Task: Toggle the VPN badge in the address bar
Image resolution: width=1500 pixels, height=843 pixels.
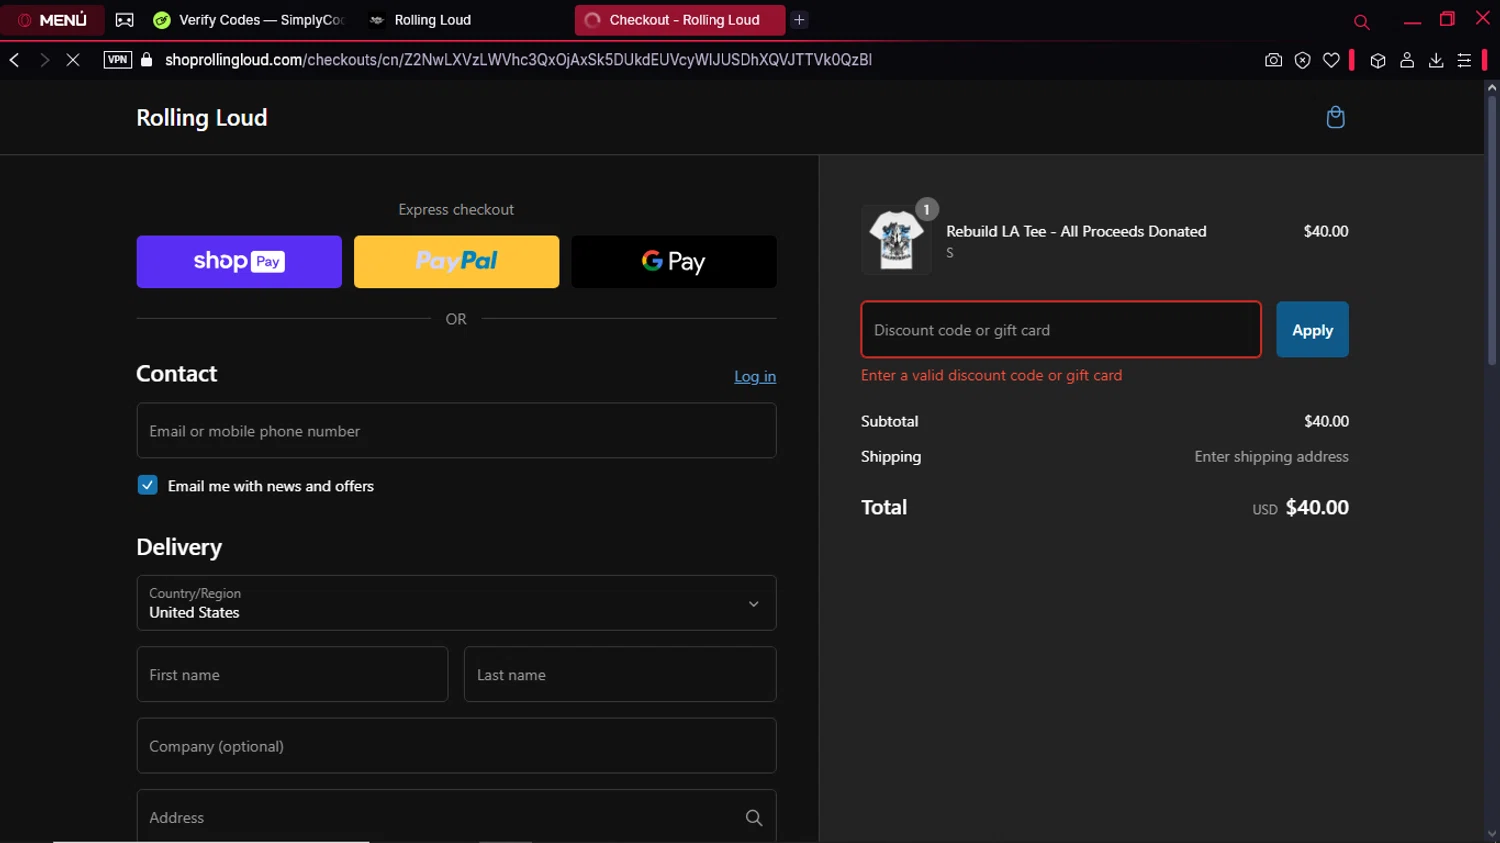Action: (117, 60)
